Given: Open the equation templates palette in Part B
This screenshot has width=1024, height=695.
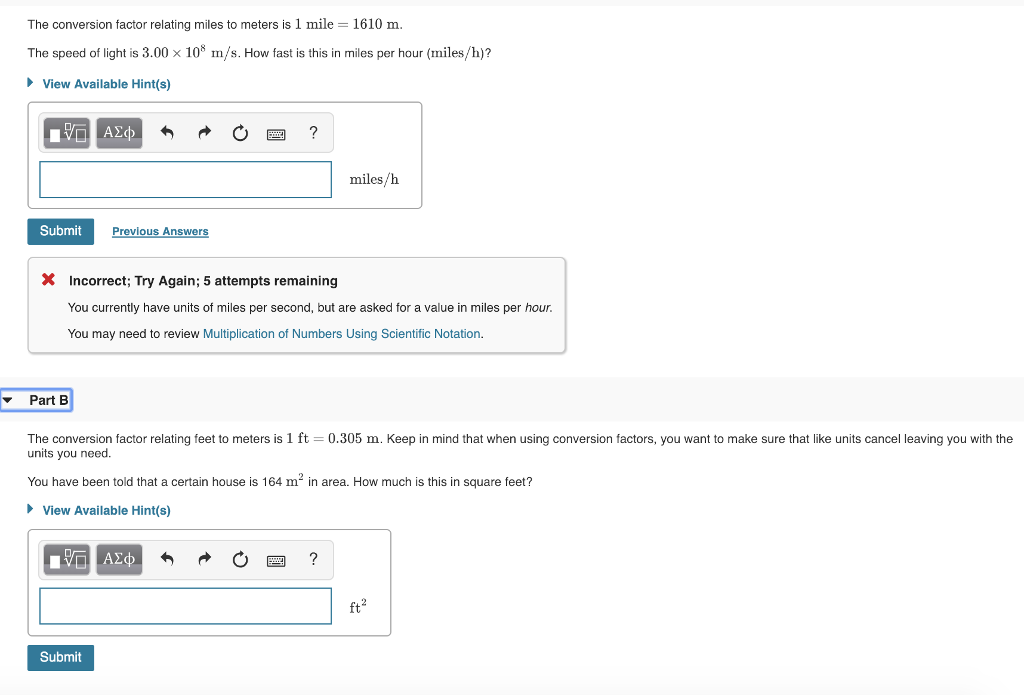Looking at the screenshot, I should coord(66,559).
